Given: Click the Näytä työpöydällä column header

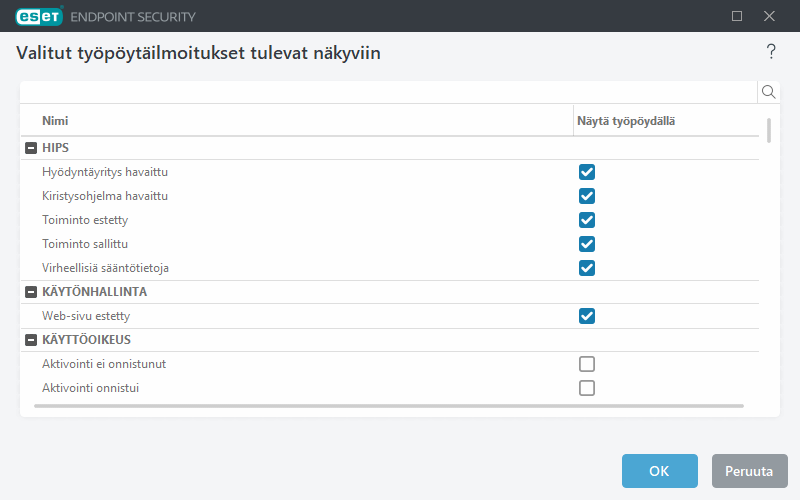Looking at the screenshot, I should point(626,121).
